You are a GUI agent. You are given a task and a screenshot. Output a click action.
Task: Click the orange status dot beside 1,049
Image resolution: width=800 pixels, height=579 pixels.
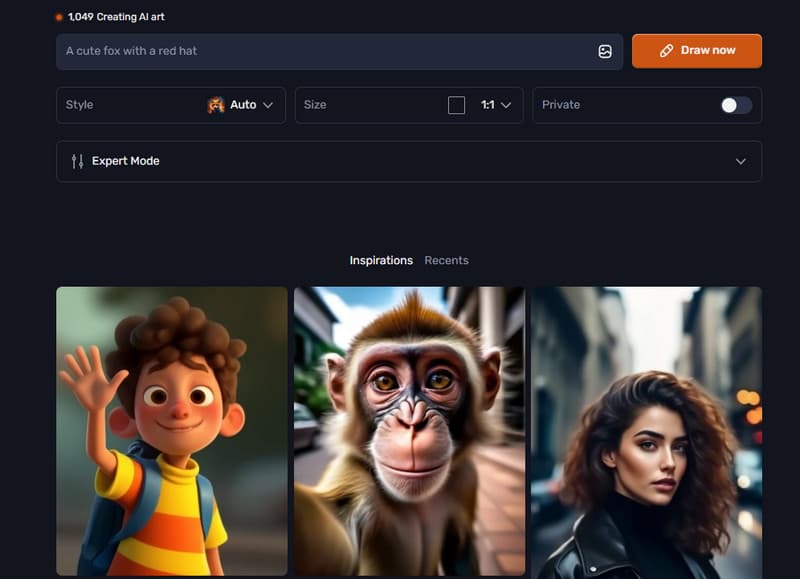[59, 17]
